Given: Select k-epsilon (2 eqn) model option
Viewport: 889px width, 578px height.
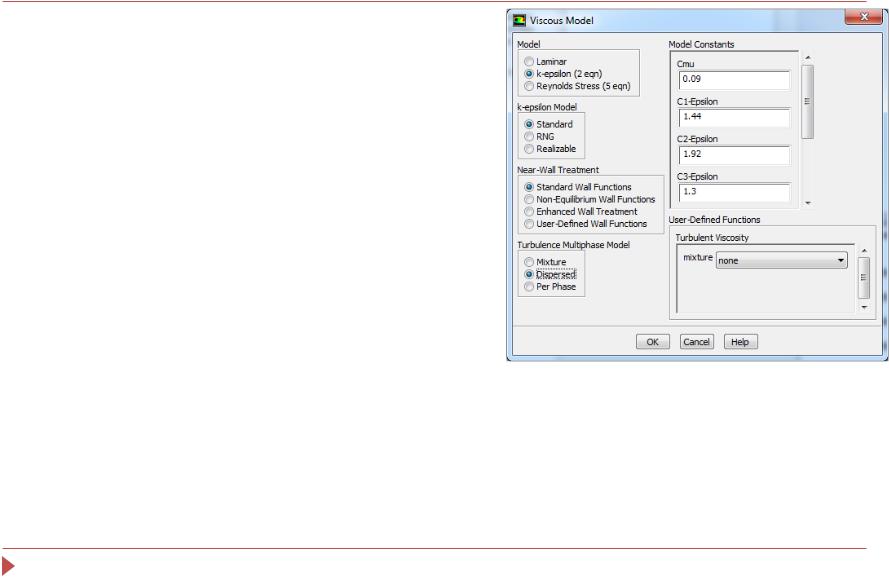Looking at the screenshot, I should pyautogui.click(x=529, y=74).
